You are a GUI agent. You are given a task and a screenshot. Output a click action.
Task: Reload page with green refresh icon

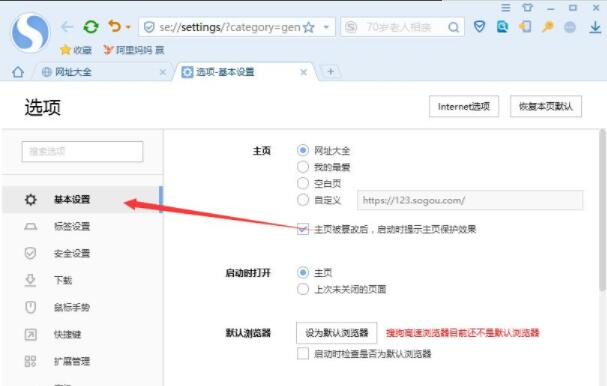(91, 27)
